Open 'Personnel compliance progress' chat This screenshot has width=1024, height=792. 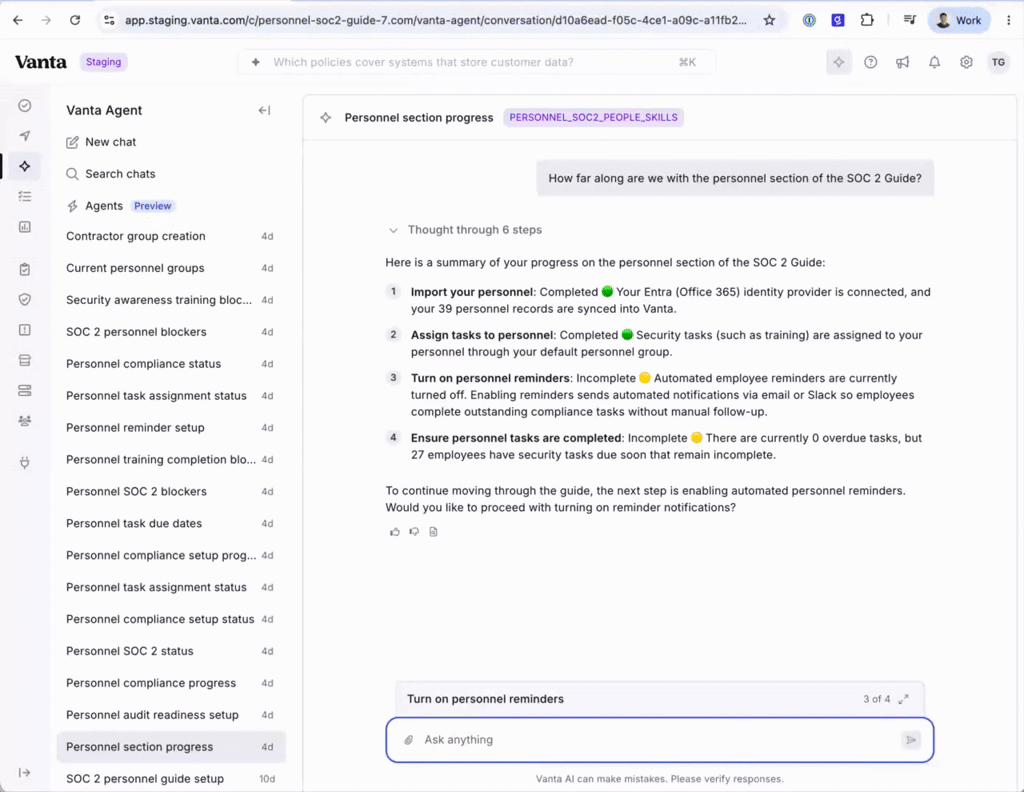(x=170, y=683)
